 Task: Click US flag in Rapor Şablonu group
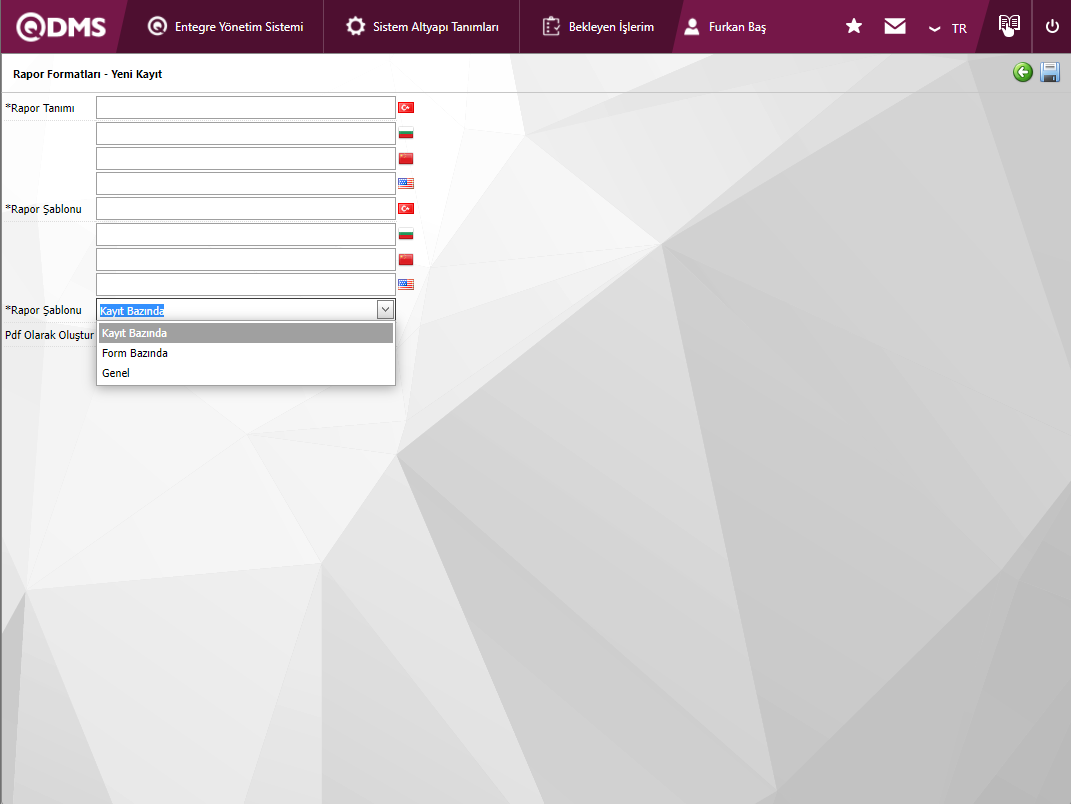click(406, 284)
